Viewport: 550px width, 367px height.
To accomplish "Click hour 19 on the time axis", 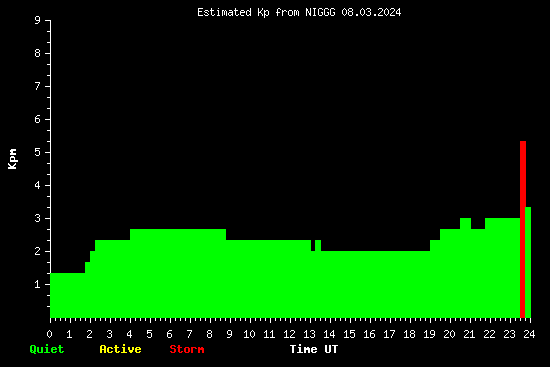I will (x=429, y=334).
